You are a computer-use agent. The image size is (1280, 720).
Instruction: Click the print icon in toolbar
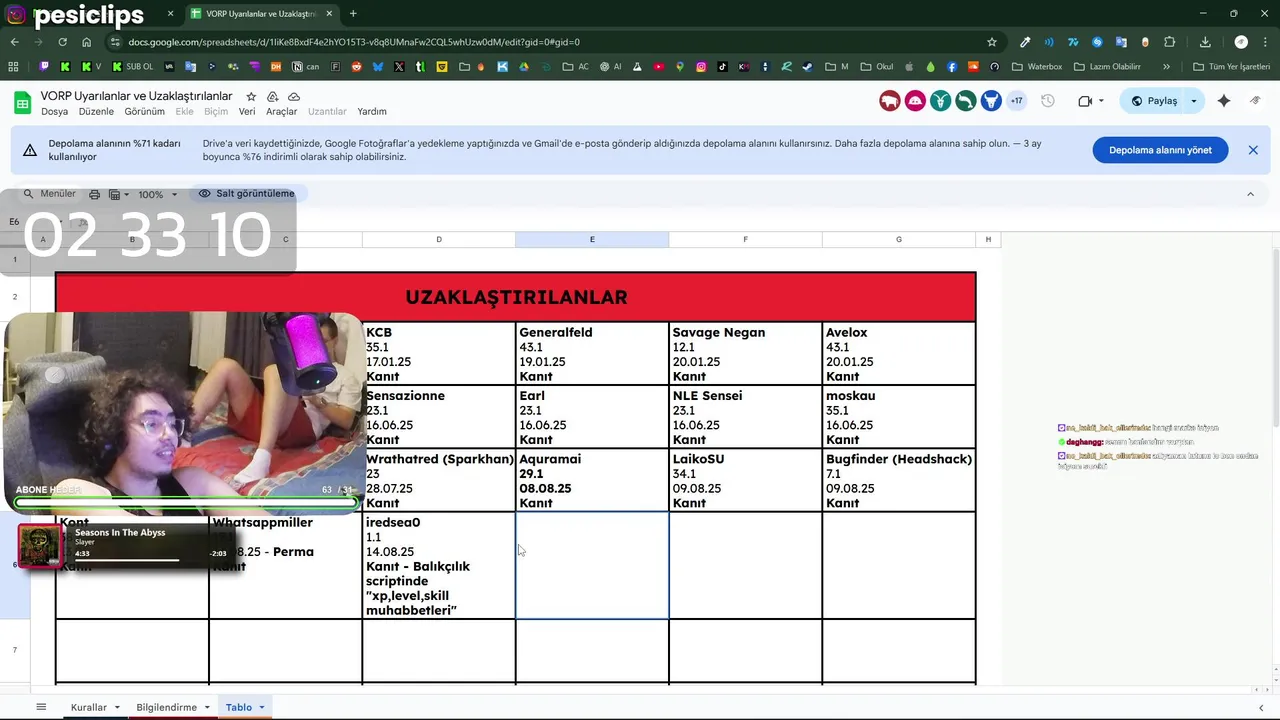95,194
